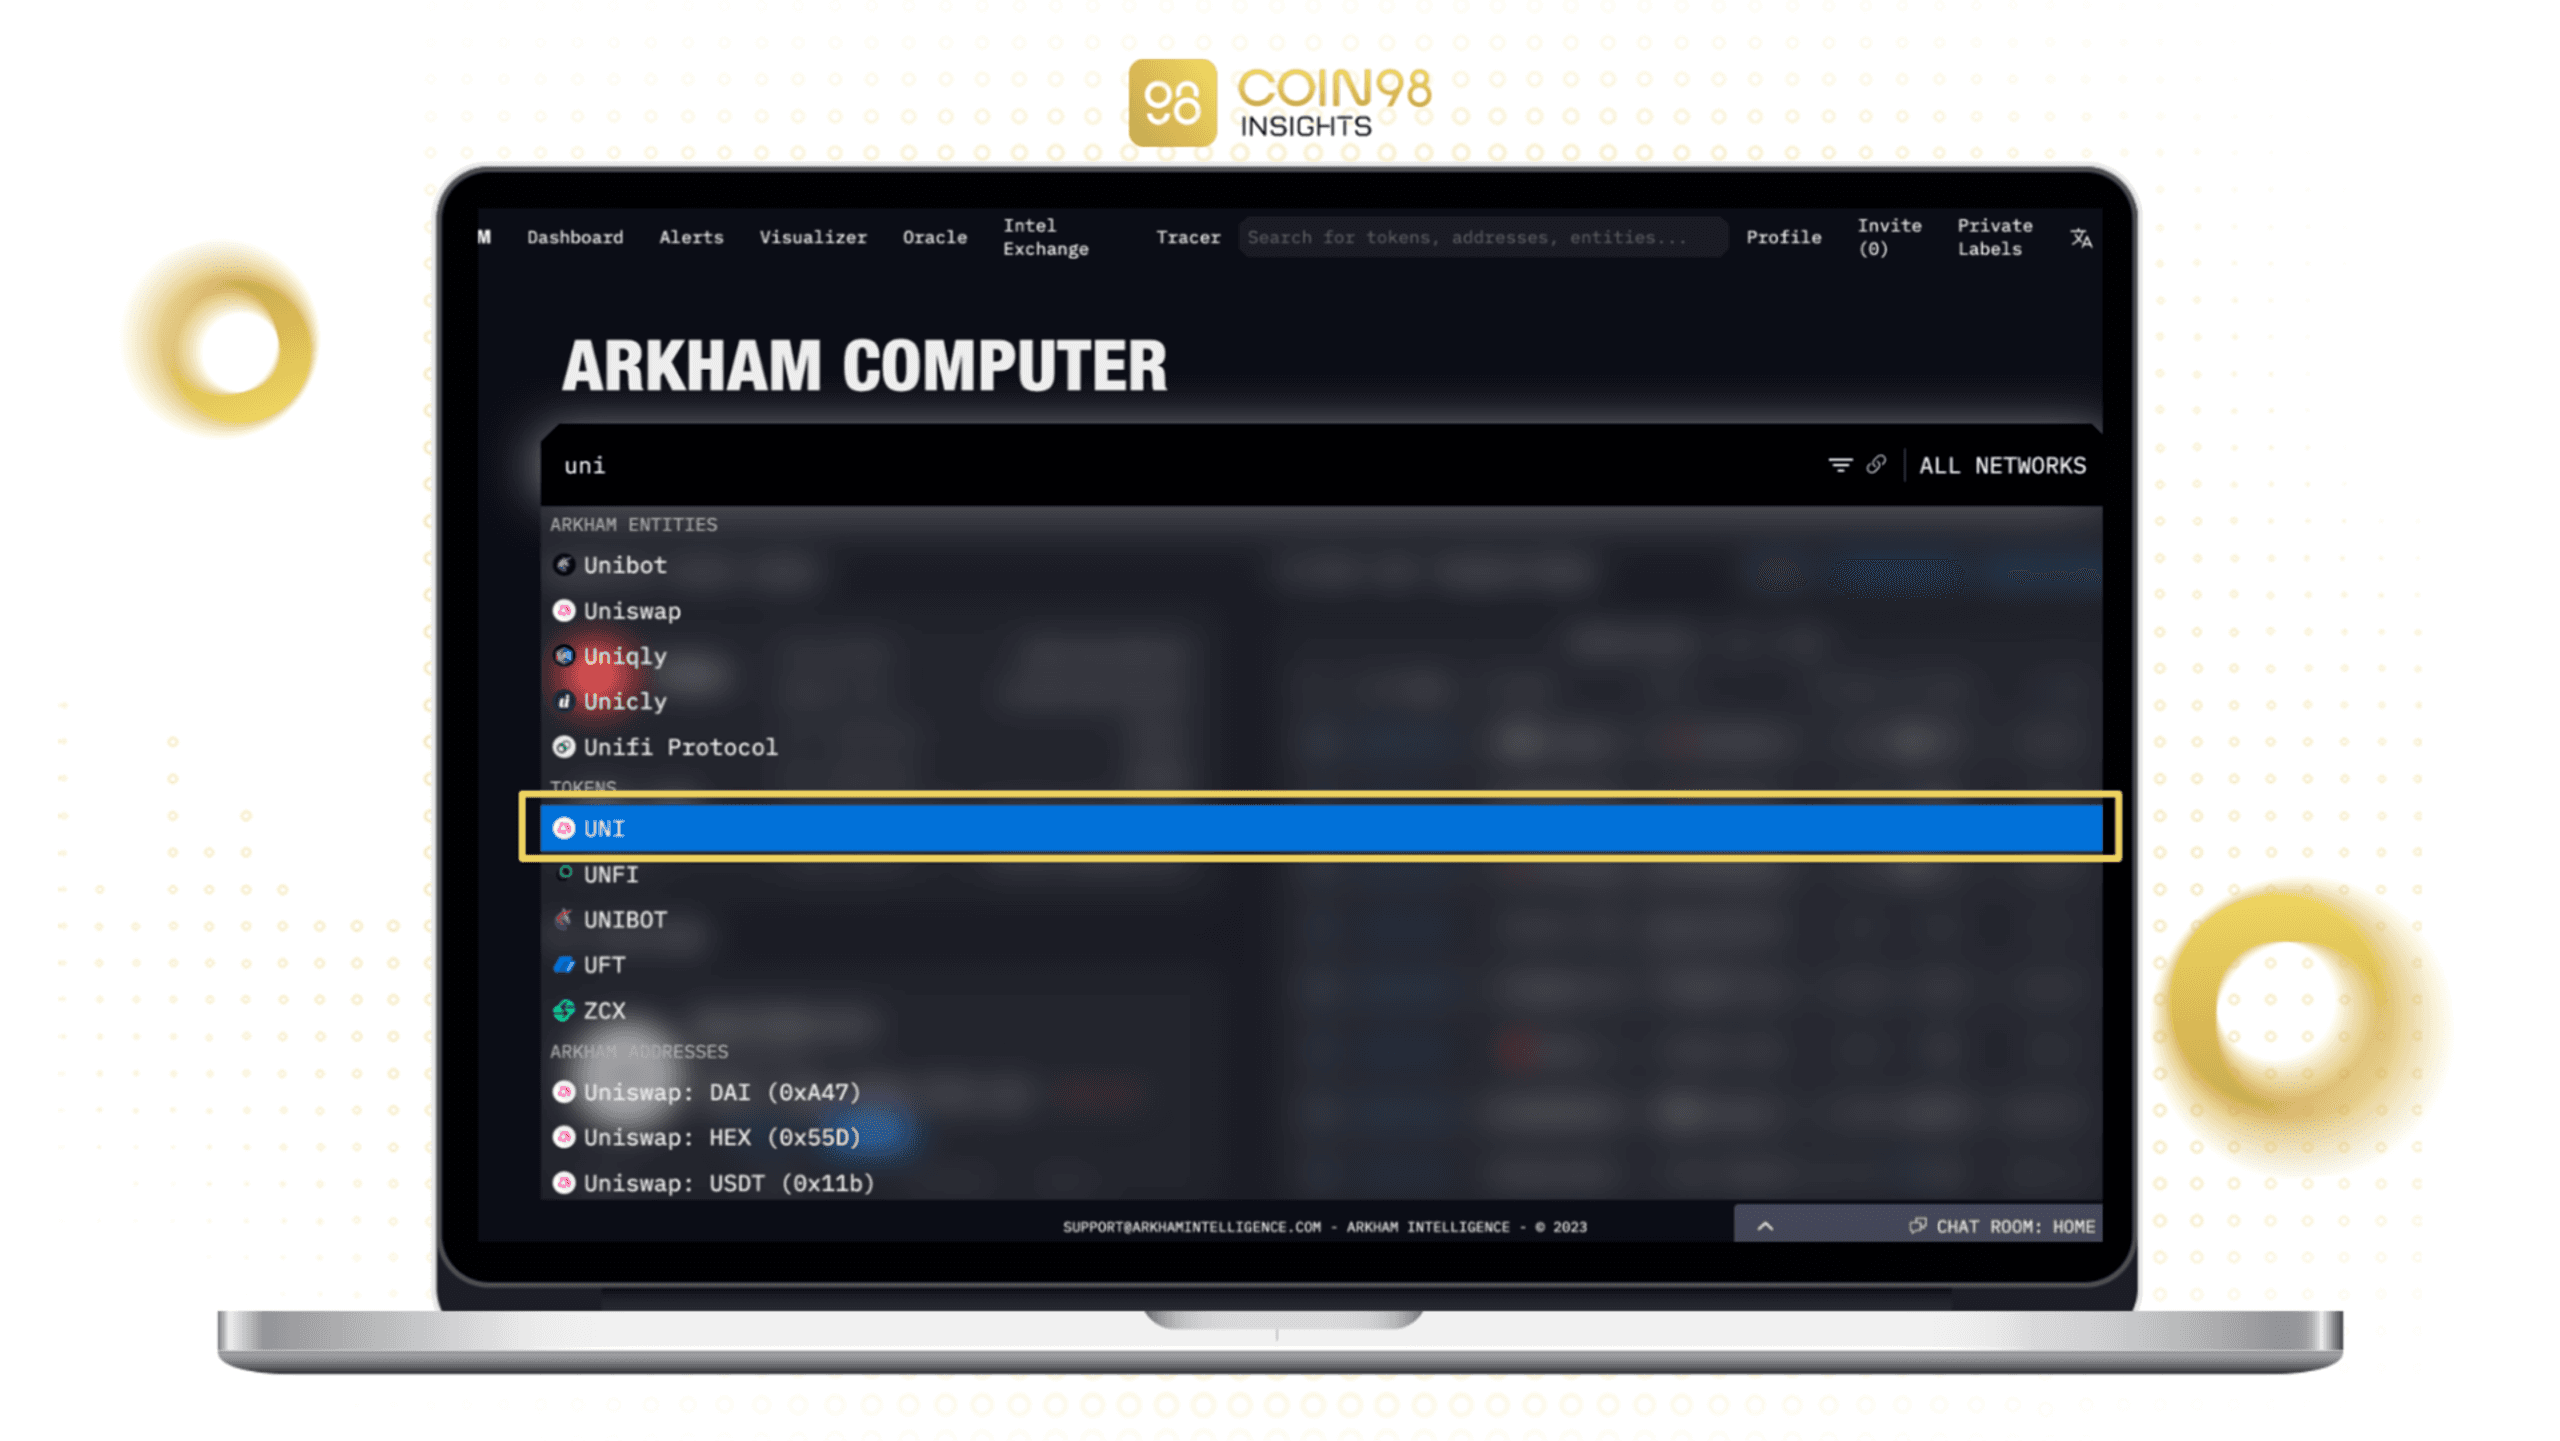
Task: Select UNI token from results list
Action: [x=1320, y=828]
